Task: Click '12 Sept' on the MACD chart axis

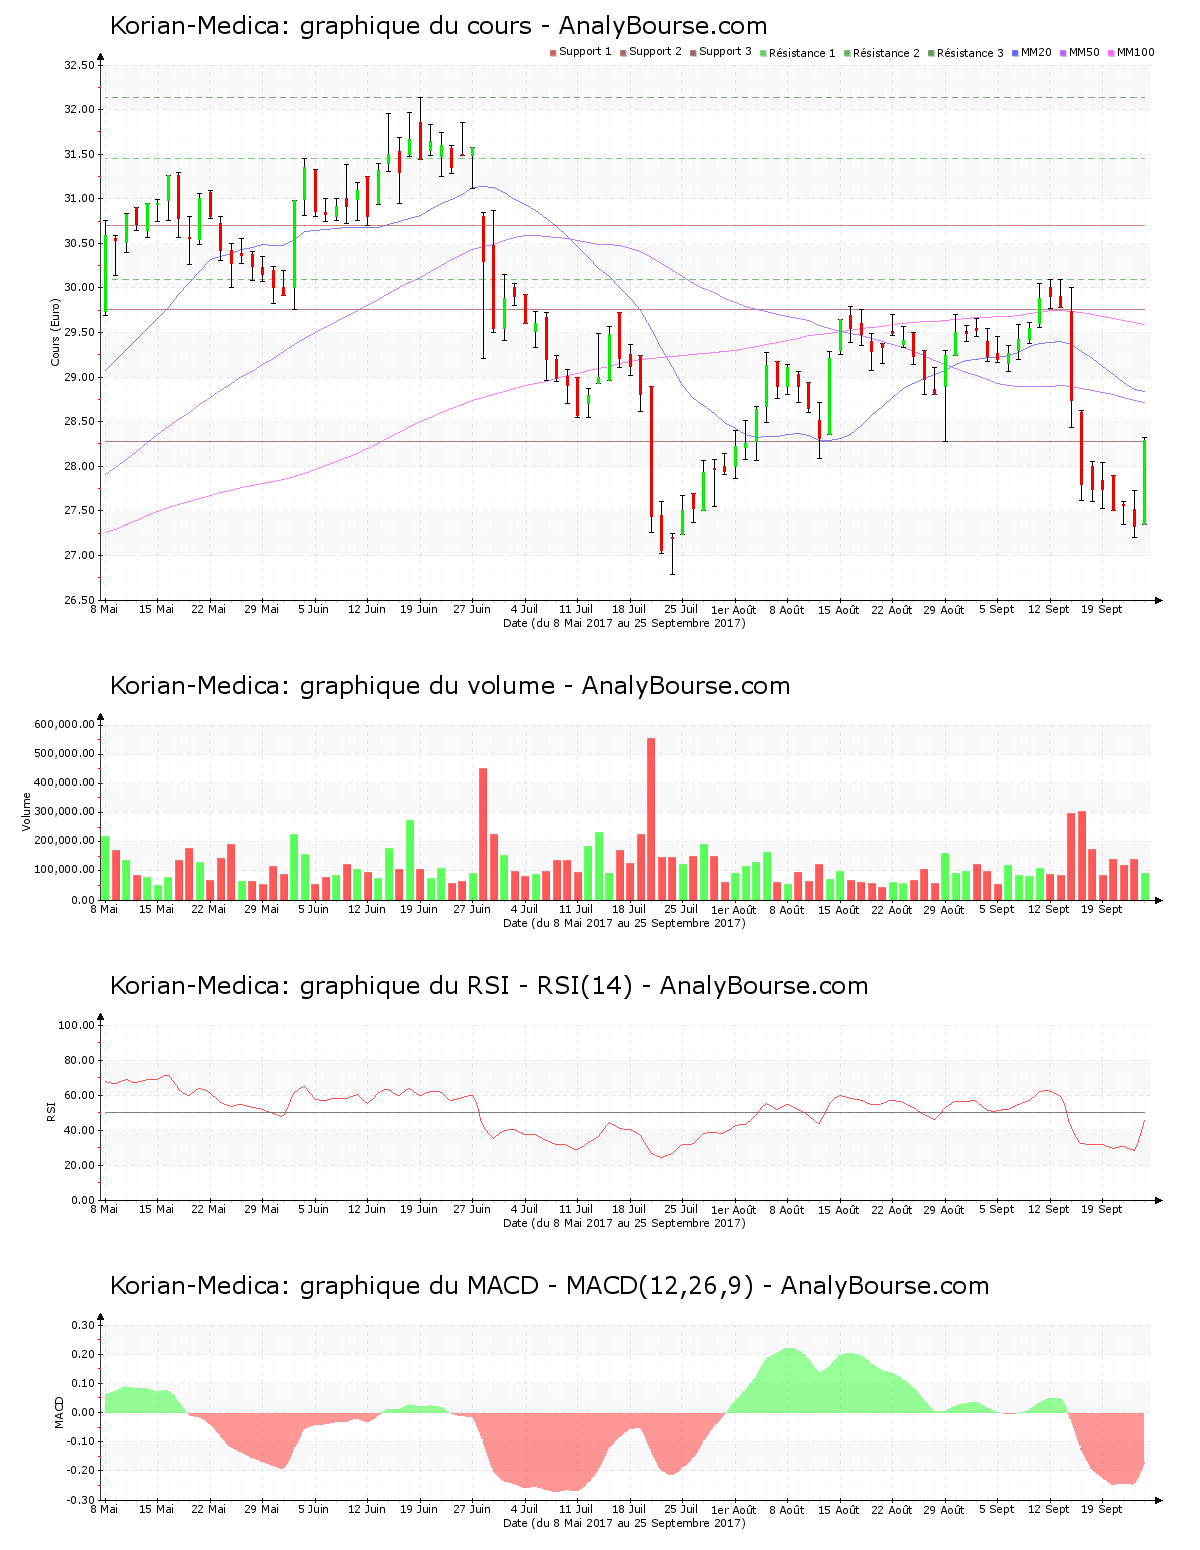Action: (1049, 1509)
